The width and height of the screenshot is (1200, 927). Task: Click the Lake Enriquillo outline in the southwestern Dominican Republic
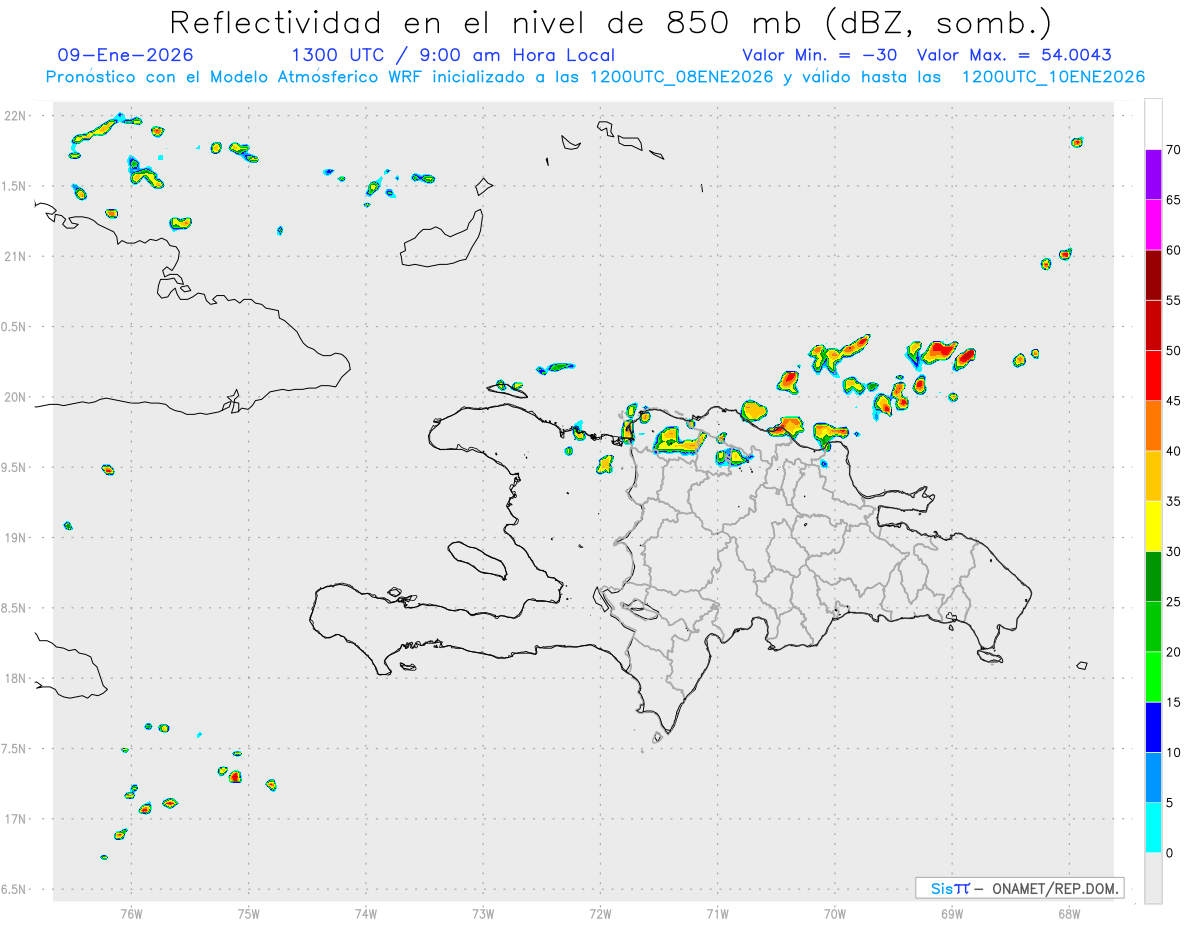tap(638, 608)
